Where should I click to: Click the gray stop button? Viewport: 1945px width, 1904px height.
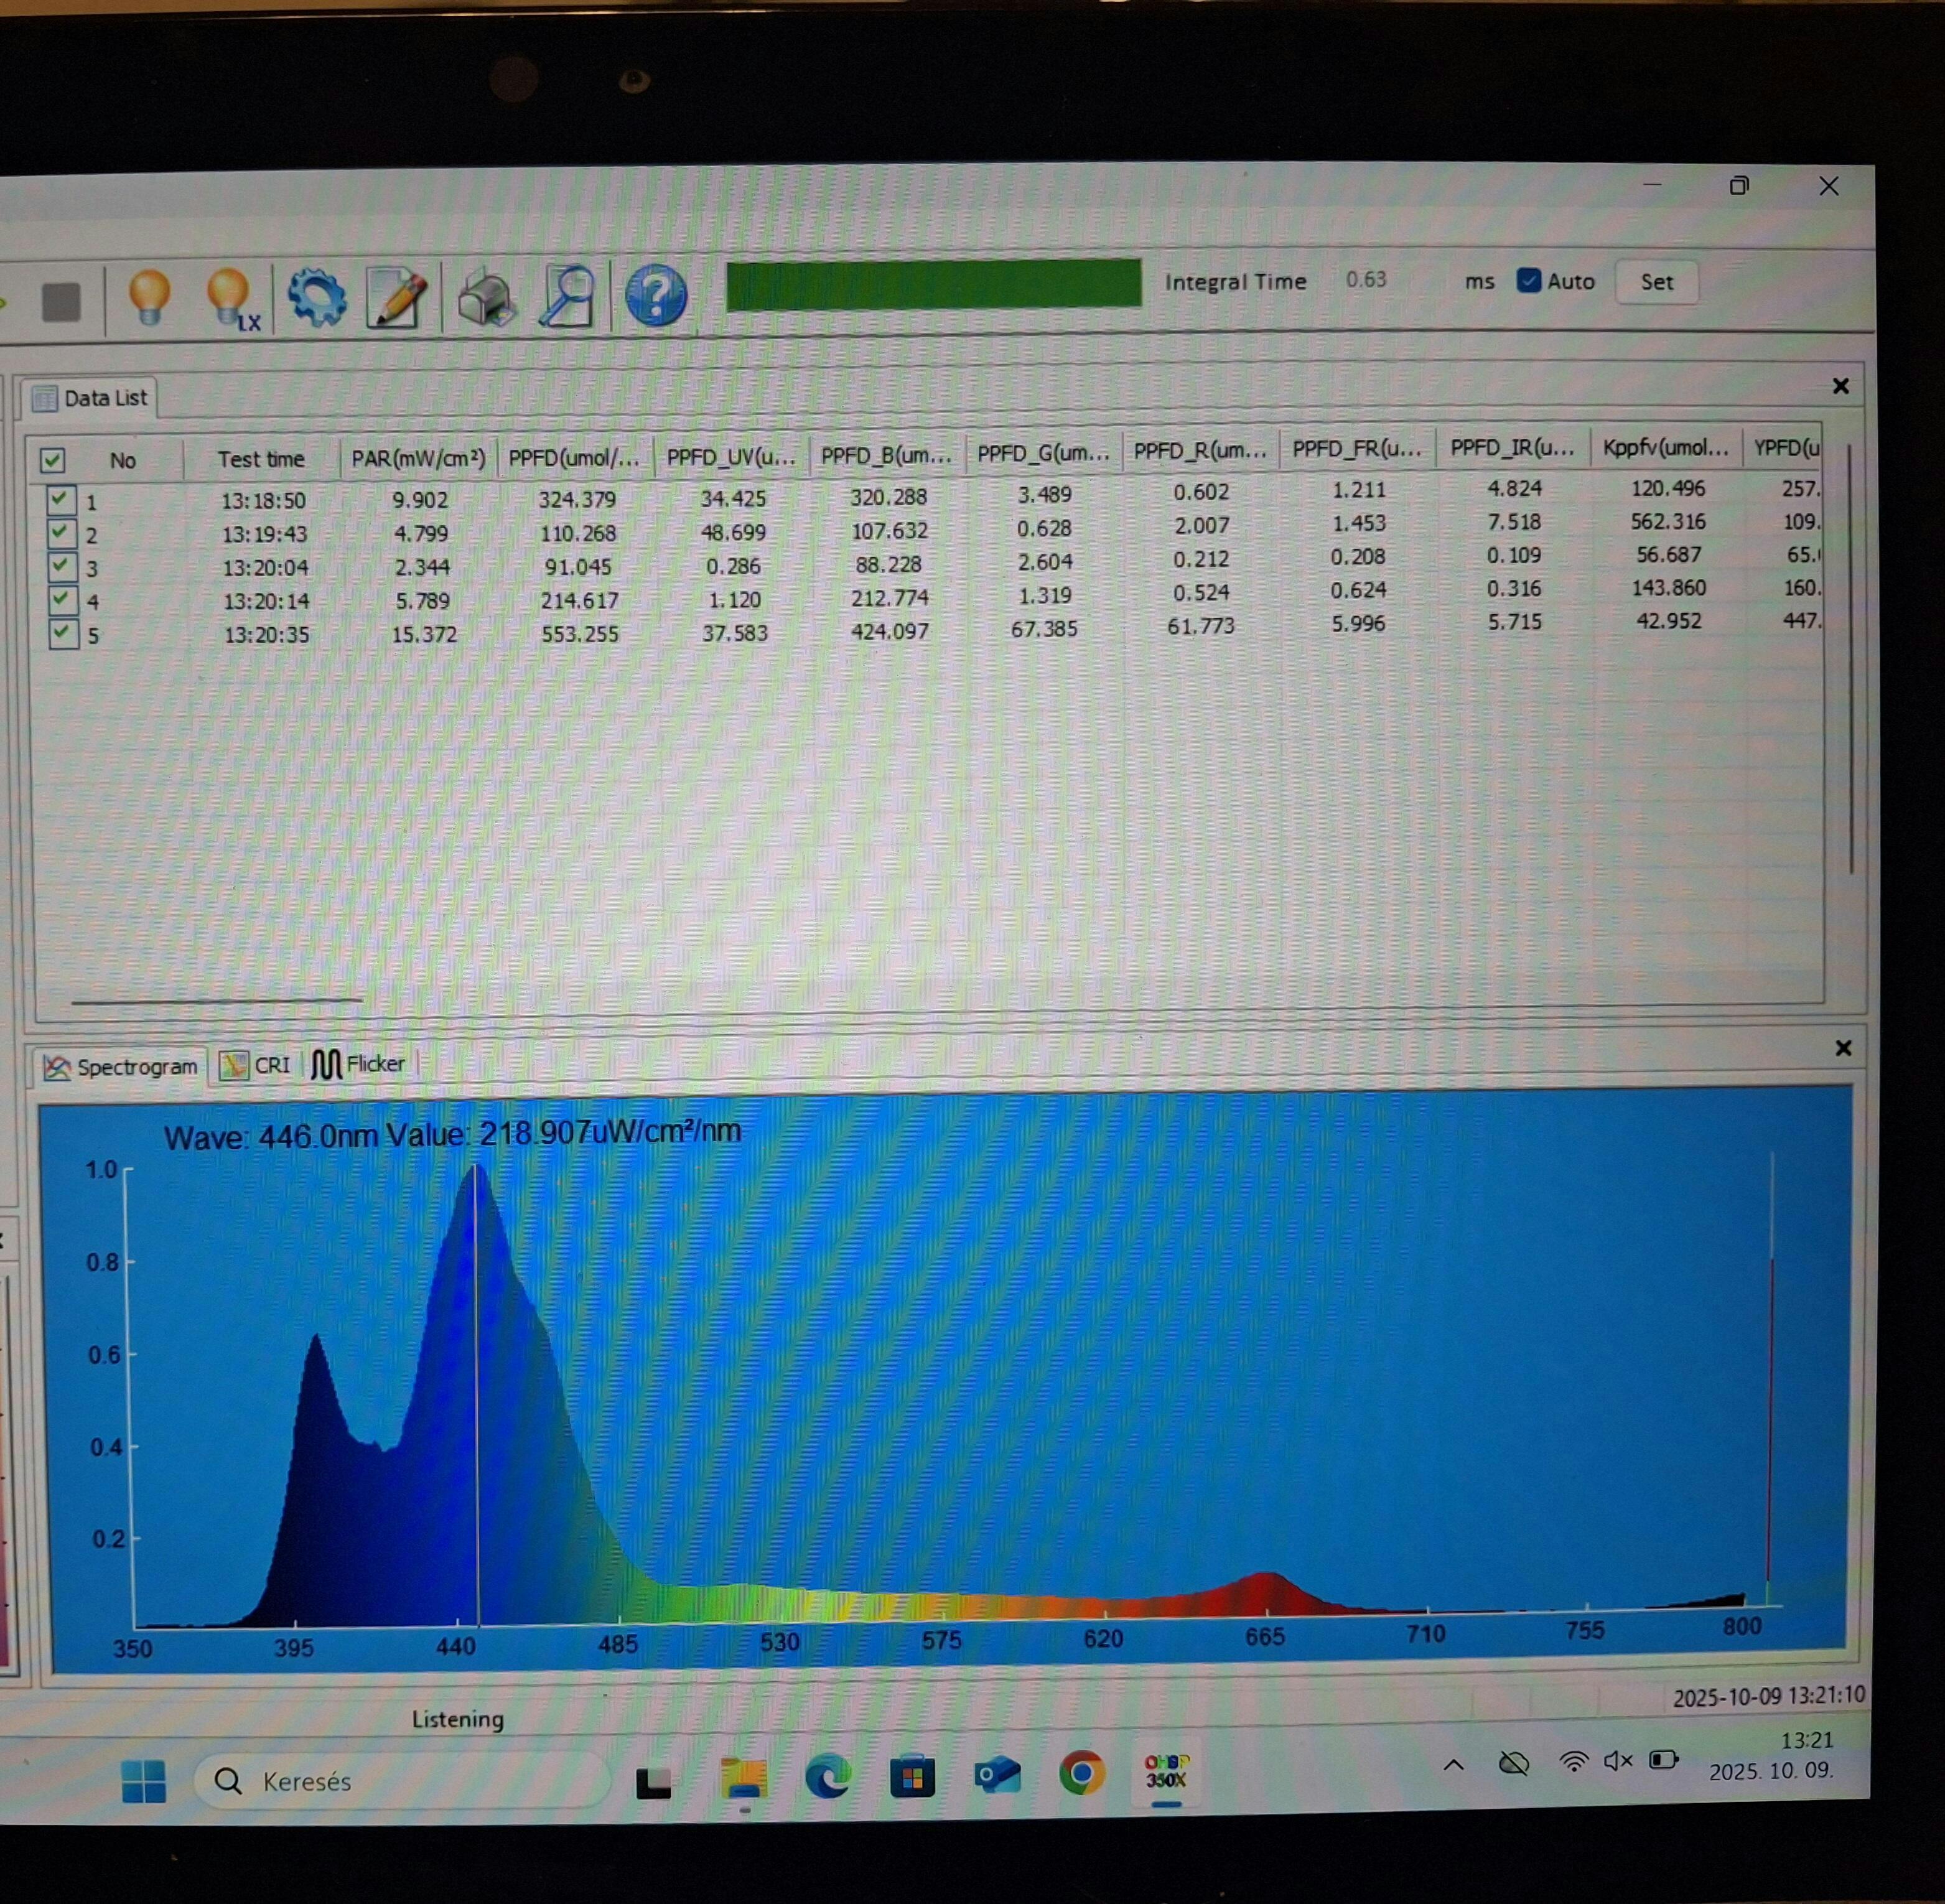(x=61, y=301)
